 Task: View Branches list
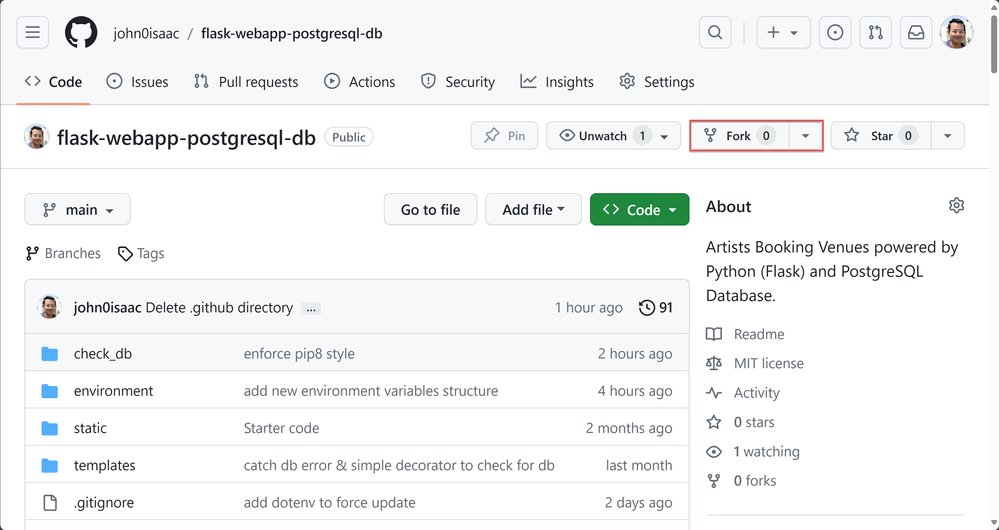(x=63, y=254)
